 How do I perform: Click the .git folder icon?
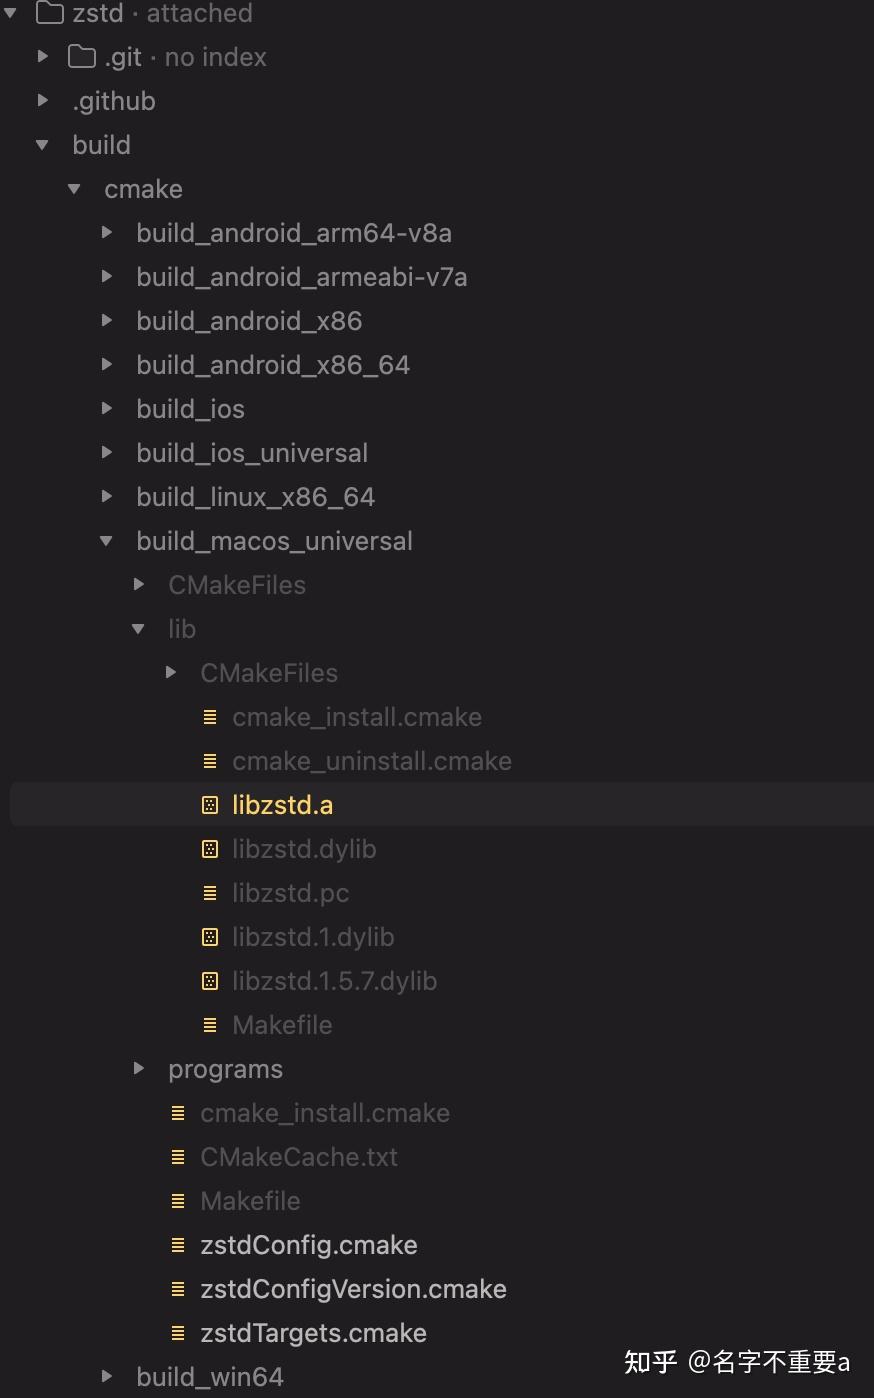tap(82, 57)
